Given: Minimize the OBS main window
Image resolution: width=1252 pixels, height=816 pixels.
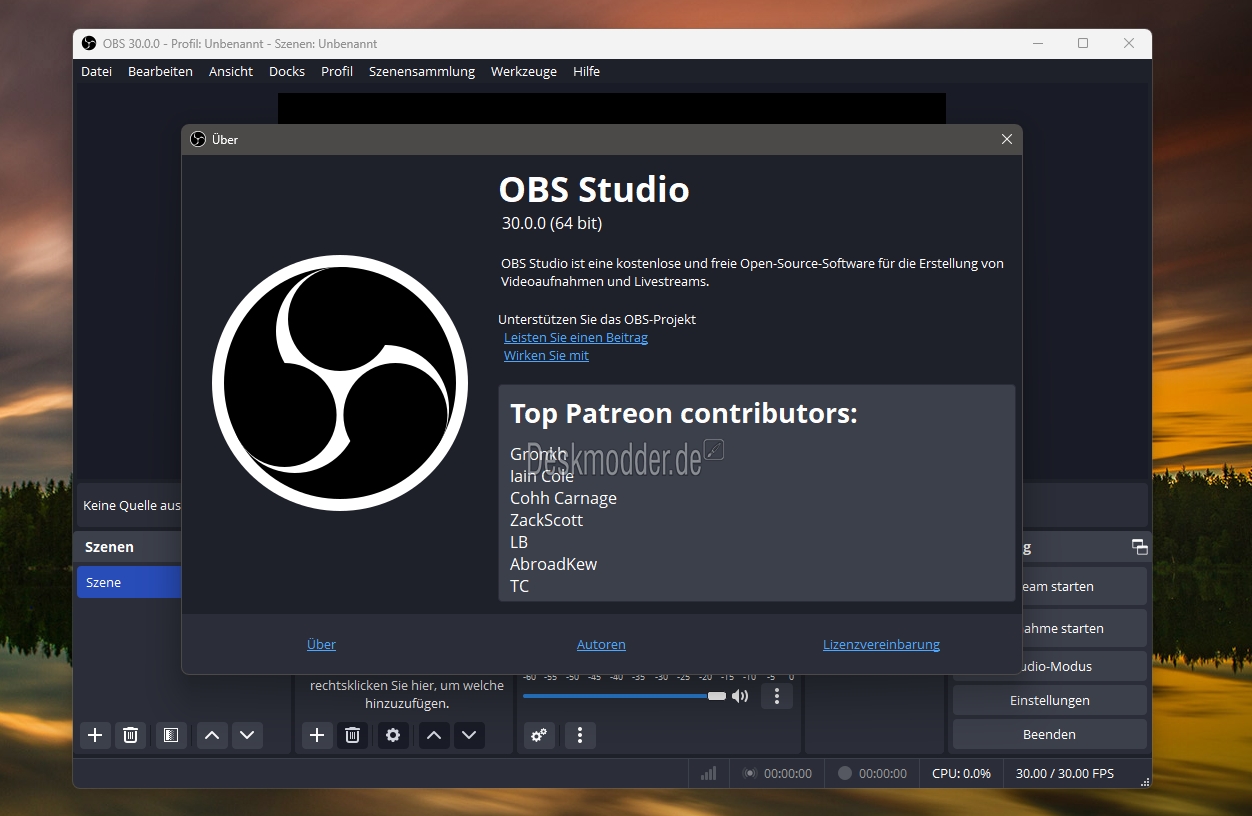Looking at the screenshot, I should coord(1037,44).
